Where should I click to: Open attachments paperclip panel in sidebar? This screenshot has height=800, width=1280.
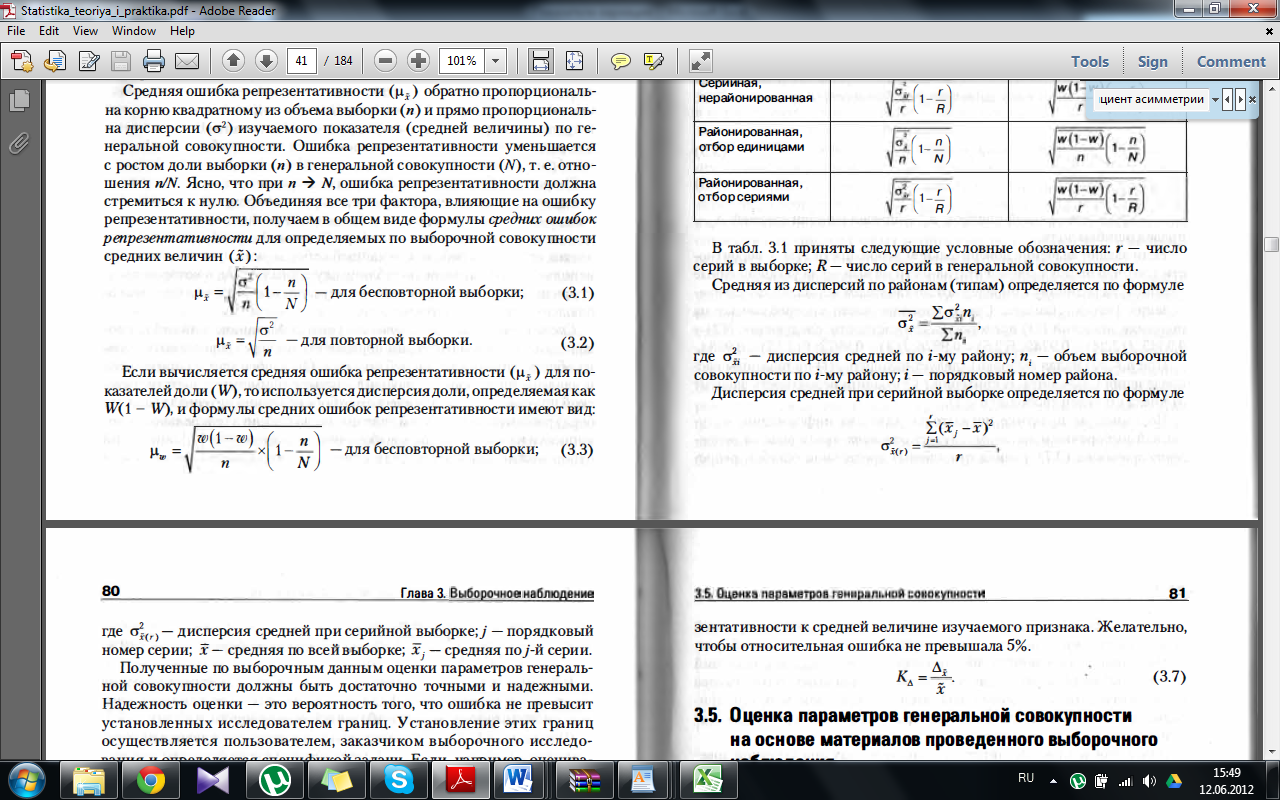(18, 144)
